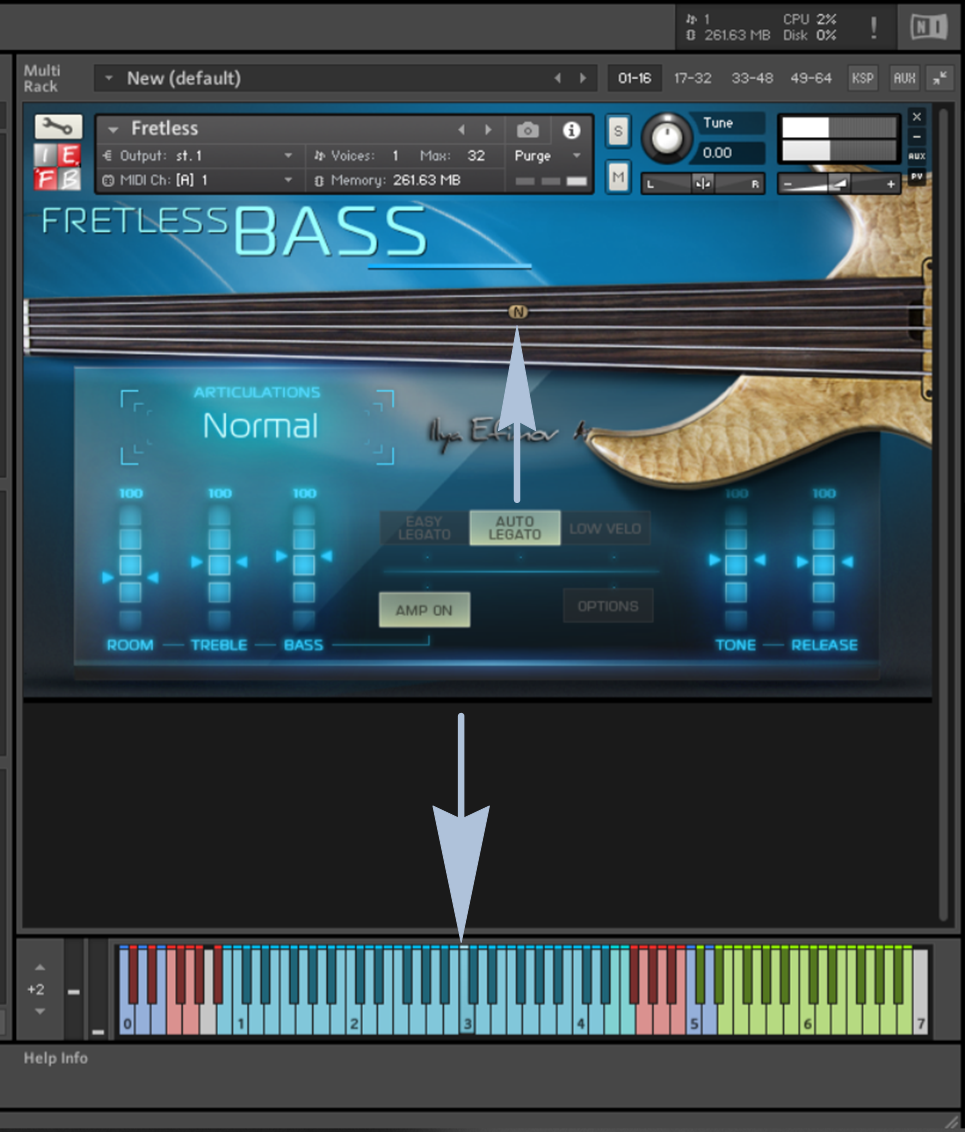Click the CPU 2% readout
The height and width of the screenshot is (1133, 965).
coord(810,20)
